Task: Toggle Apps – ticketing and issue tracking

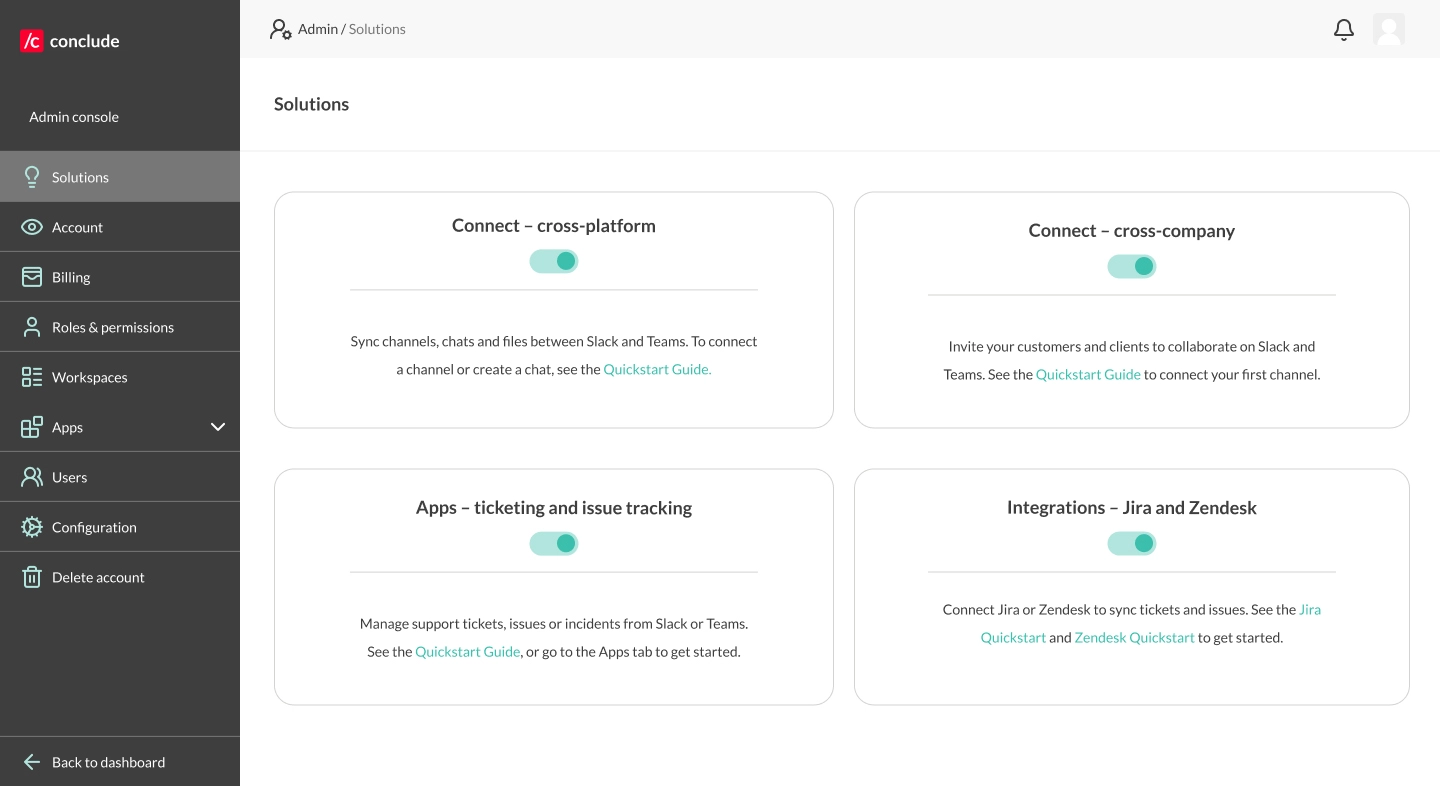Action: 554,543
